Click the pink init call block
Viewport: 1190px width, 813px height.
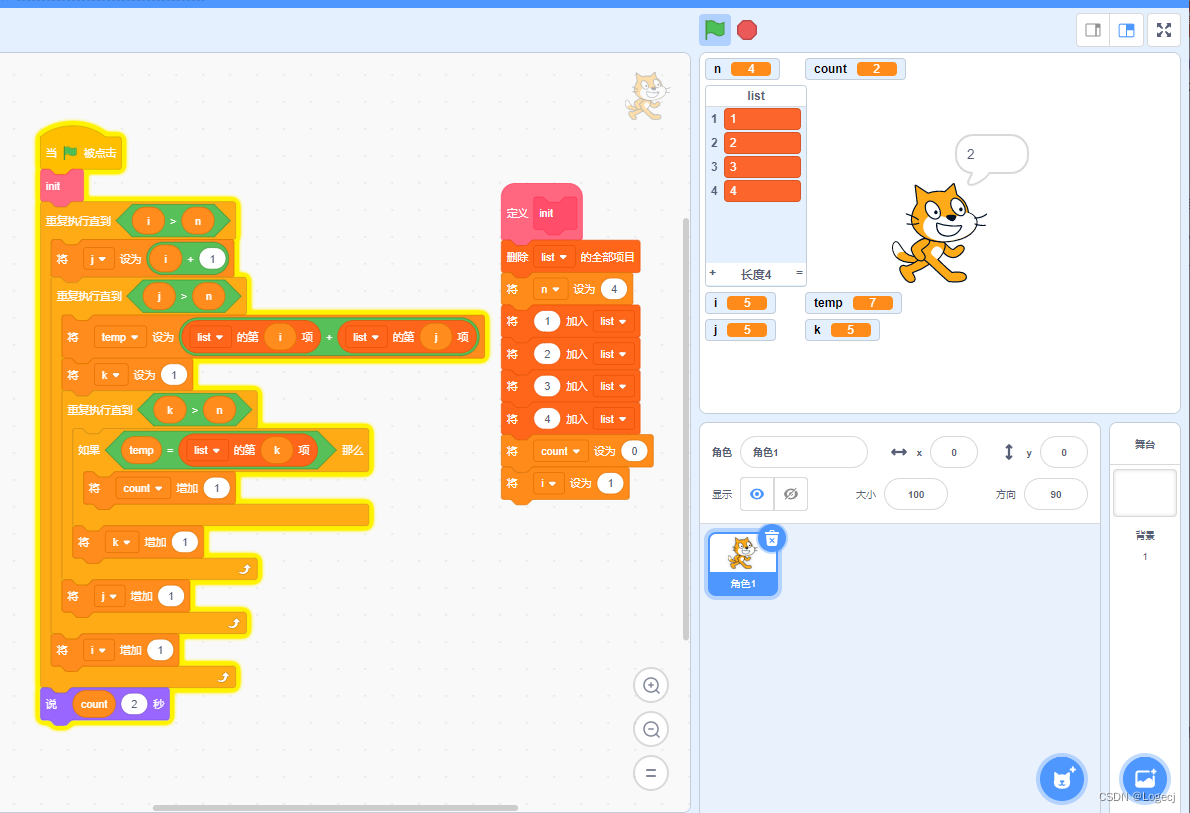(61, 186)
